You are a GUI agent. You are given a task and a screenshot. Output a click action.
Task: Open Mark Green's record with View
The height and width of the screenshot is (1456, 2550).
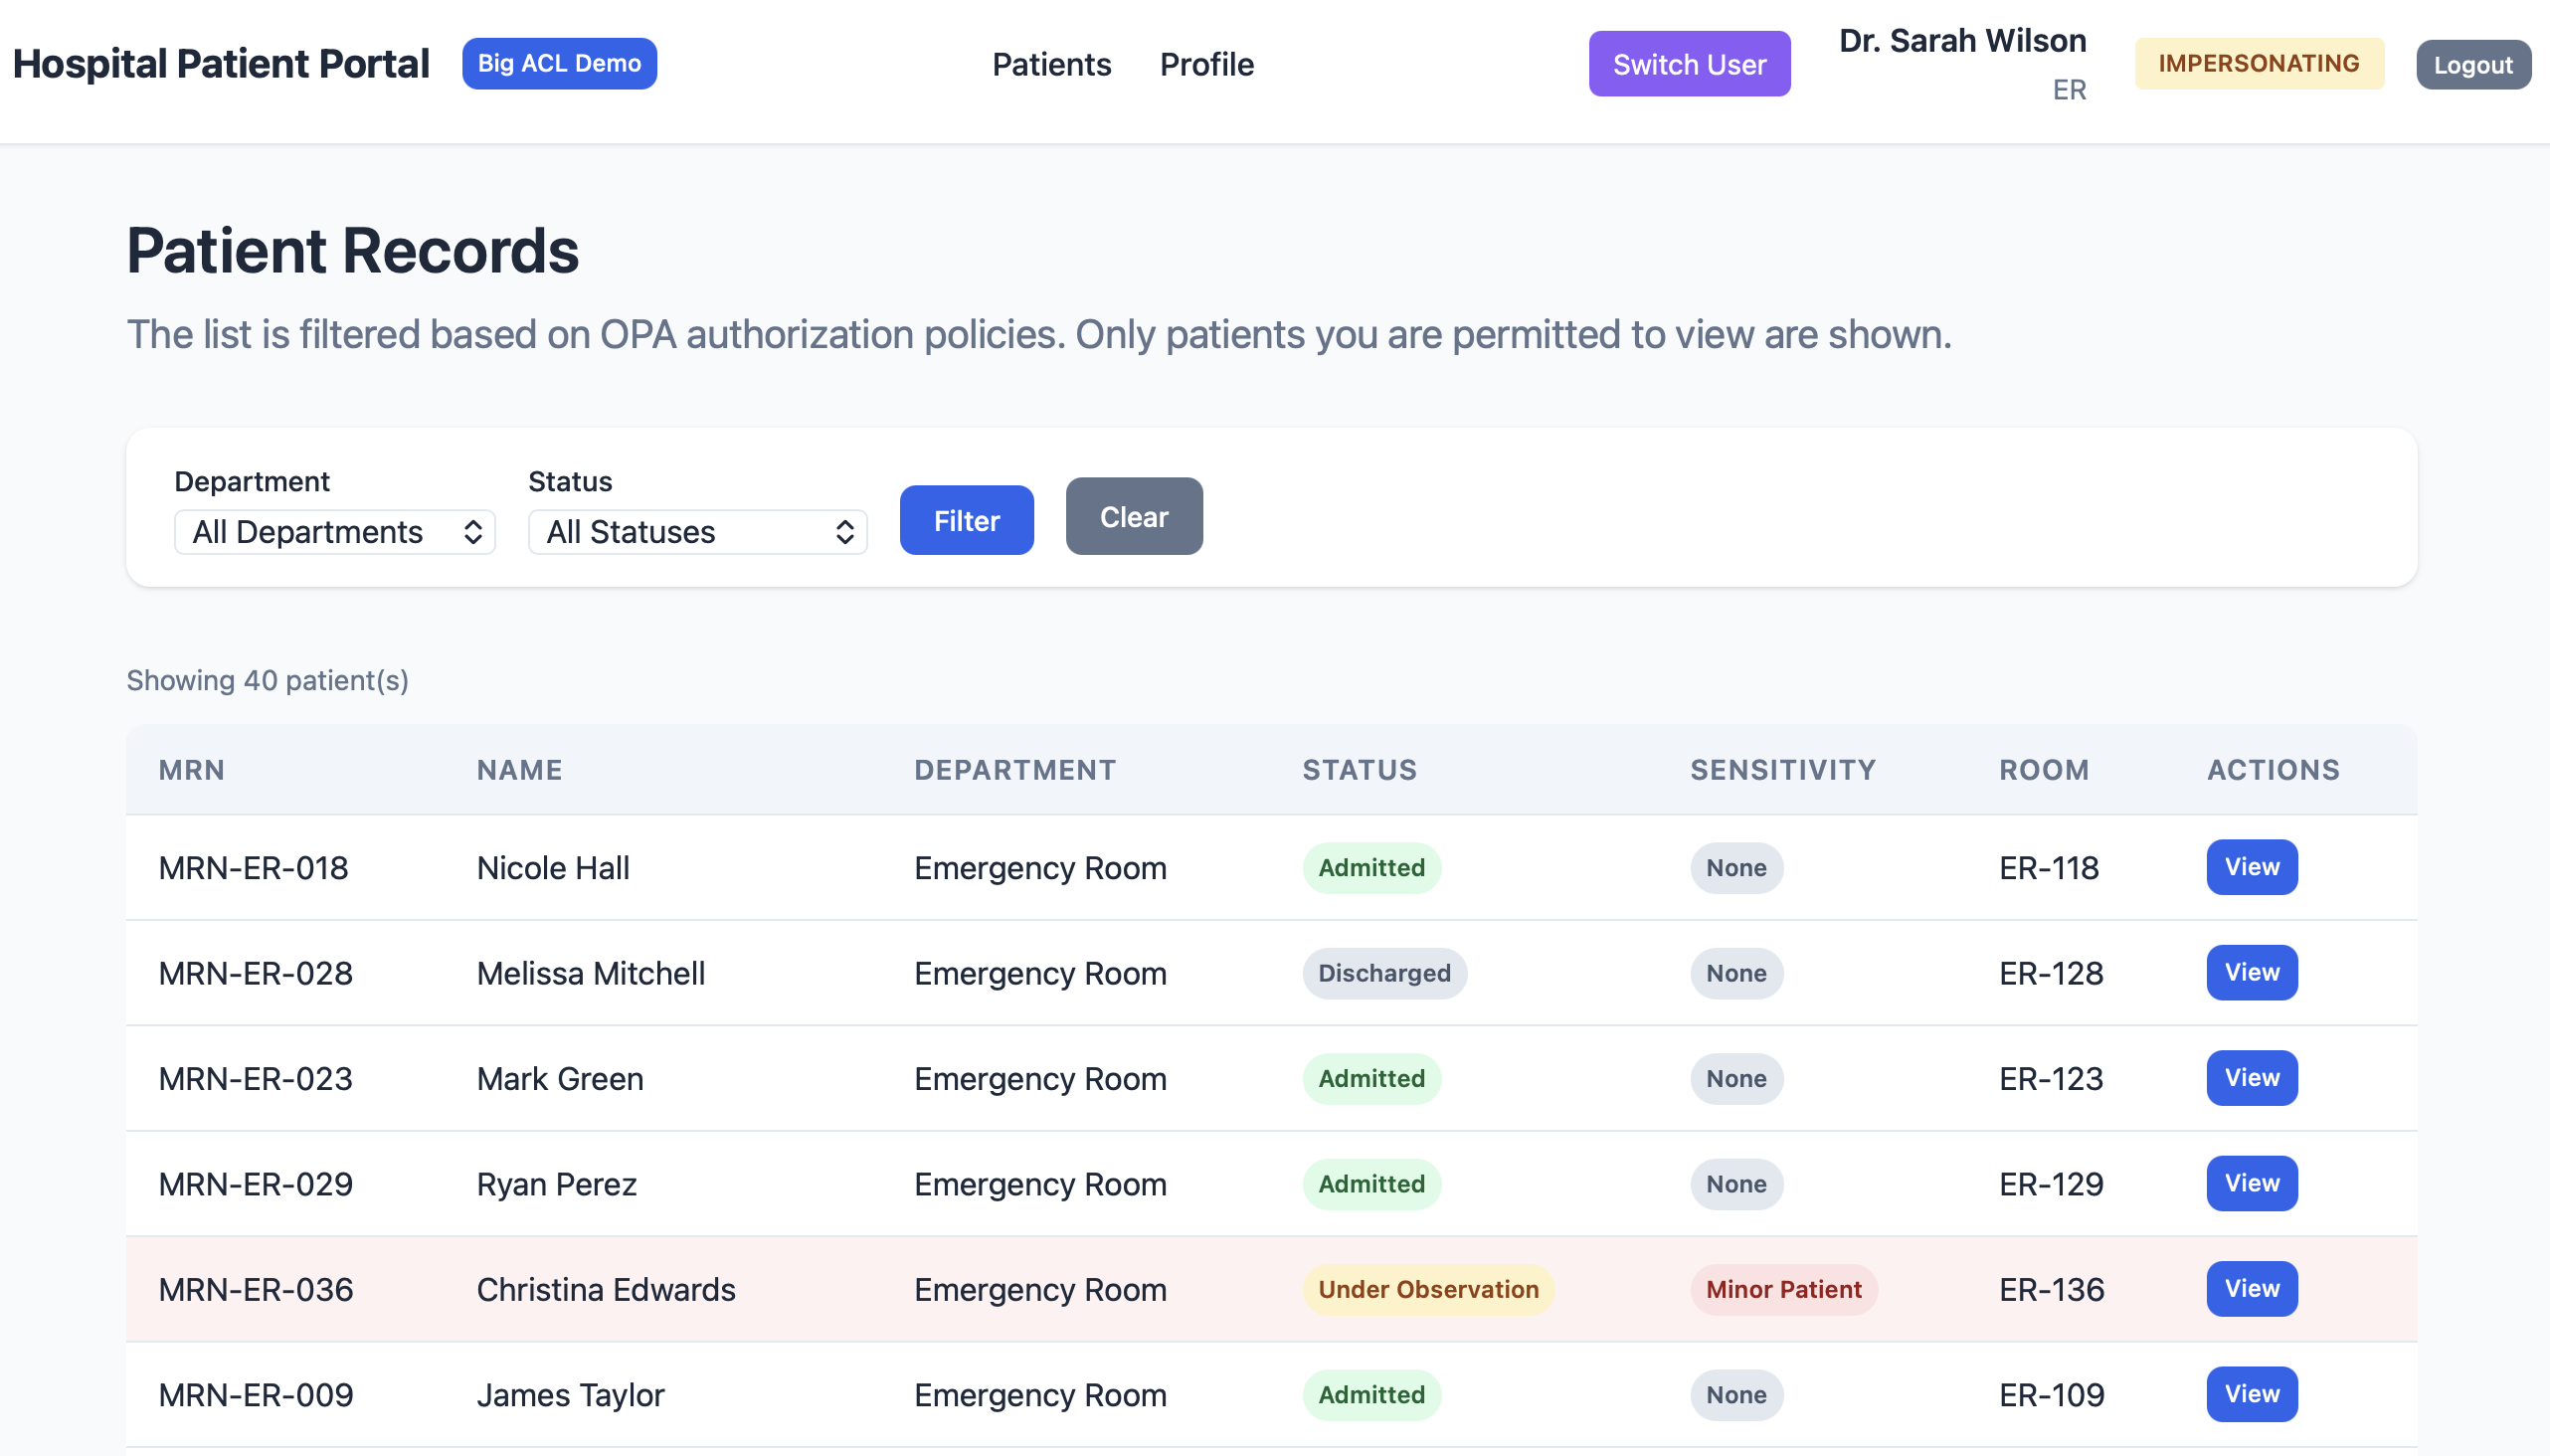(x=2251, y=1078)
